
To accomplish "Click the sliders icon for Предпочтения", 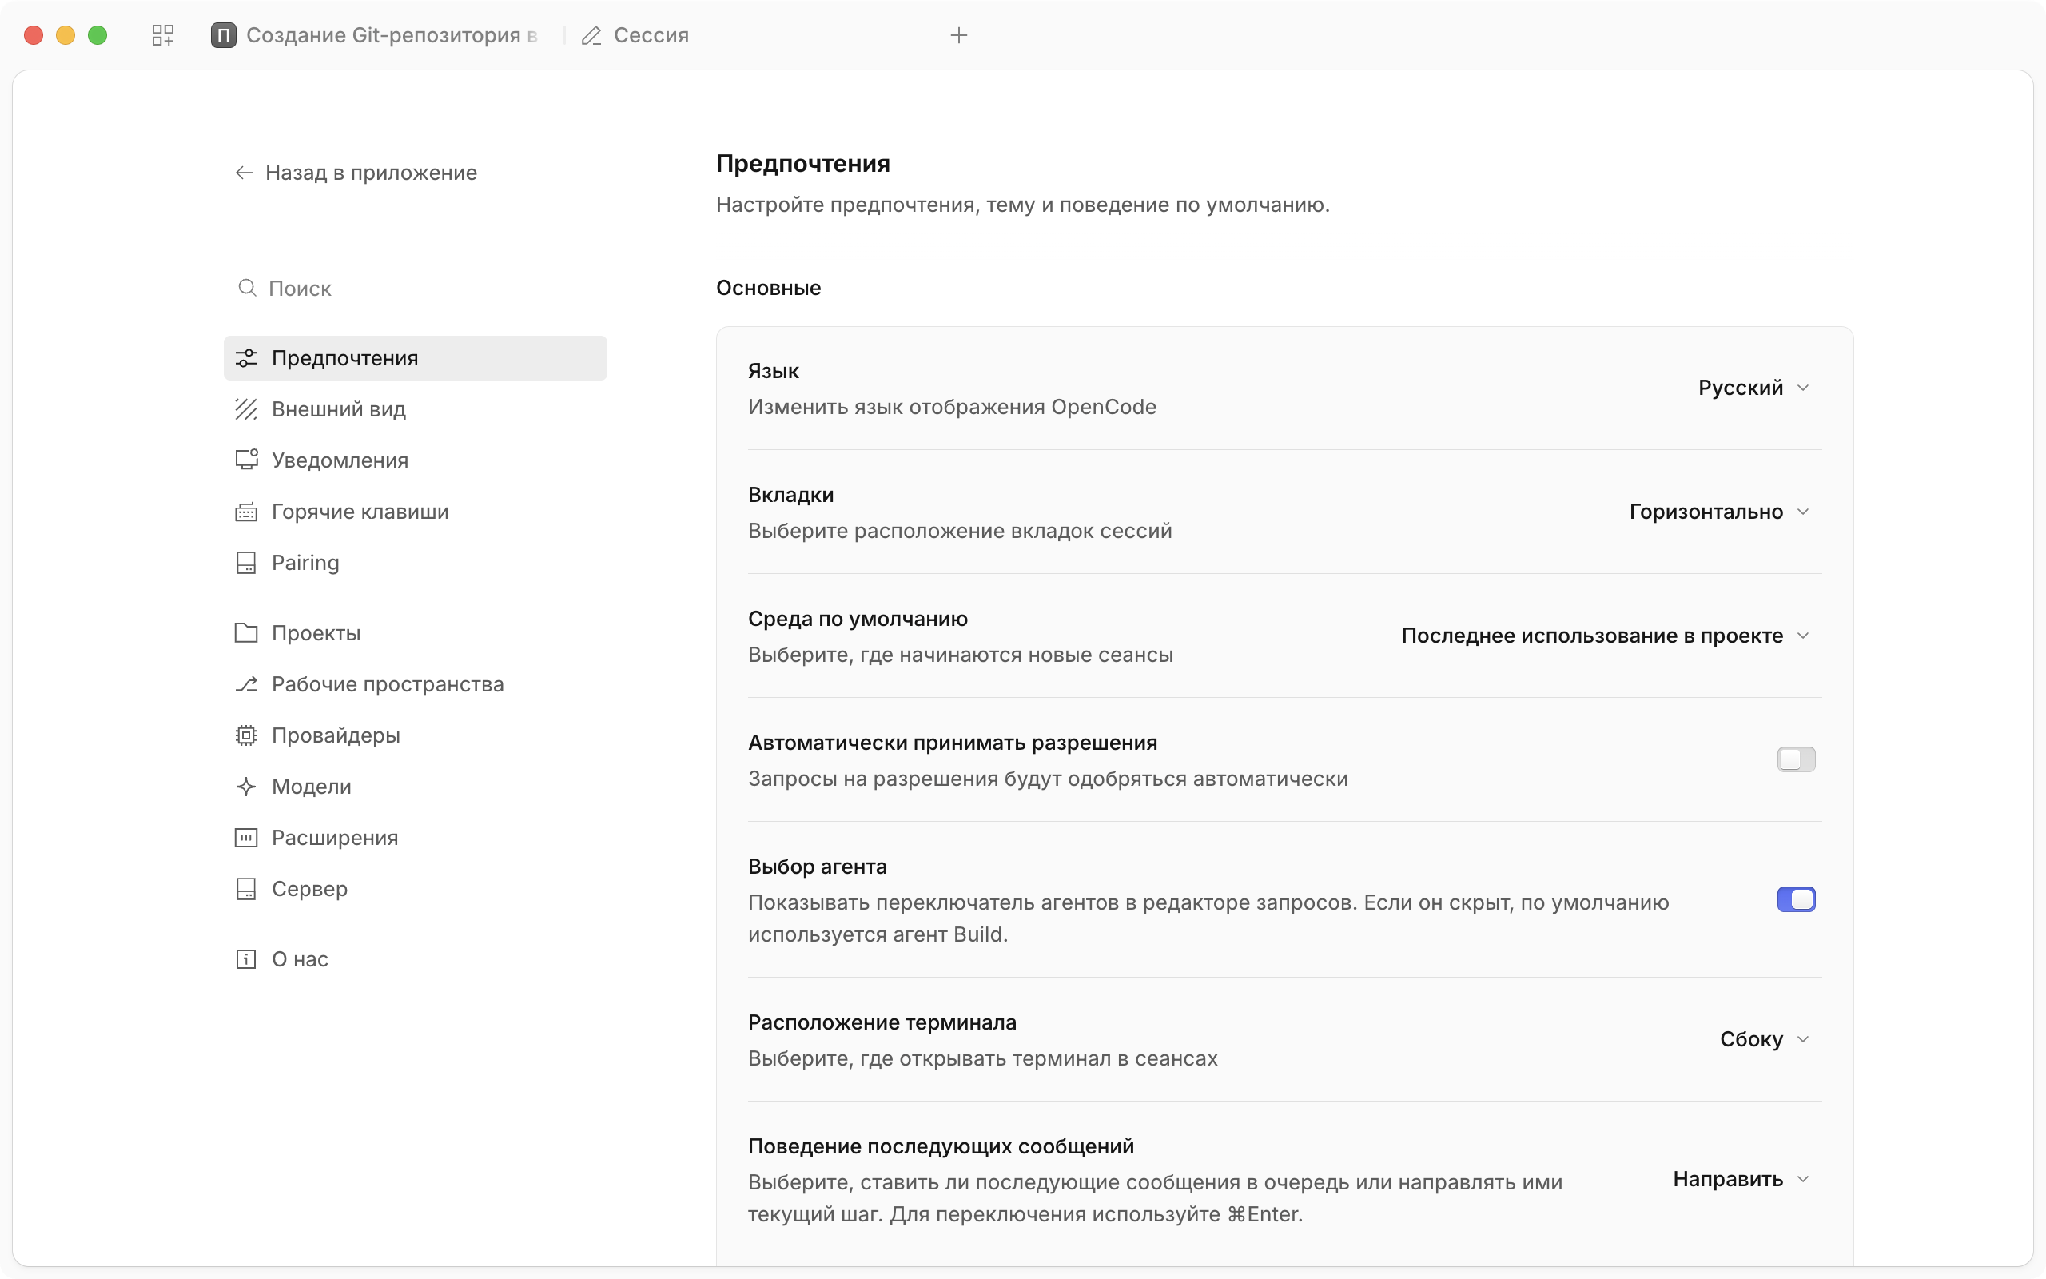I will click(x=246, y=358).
